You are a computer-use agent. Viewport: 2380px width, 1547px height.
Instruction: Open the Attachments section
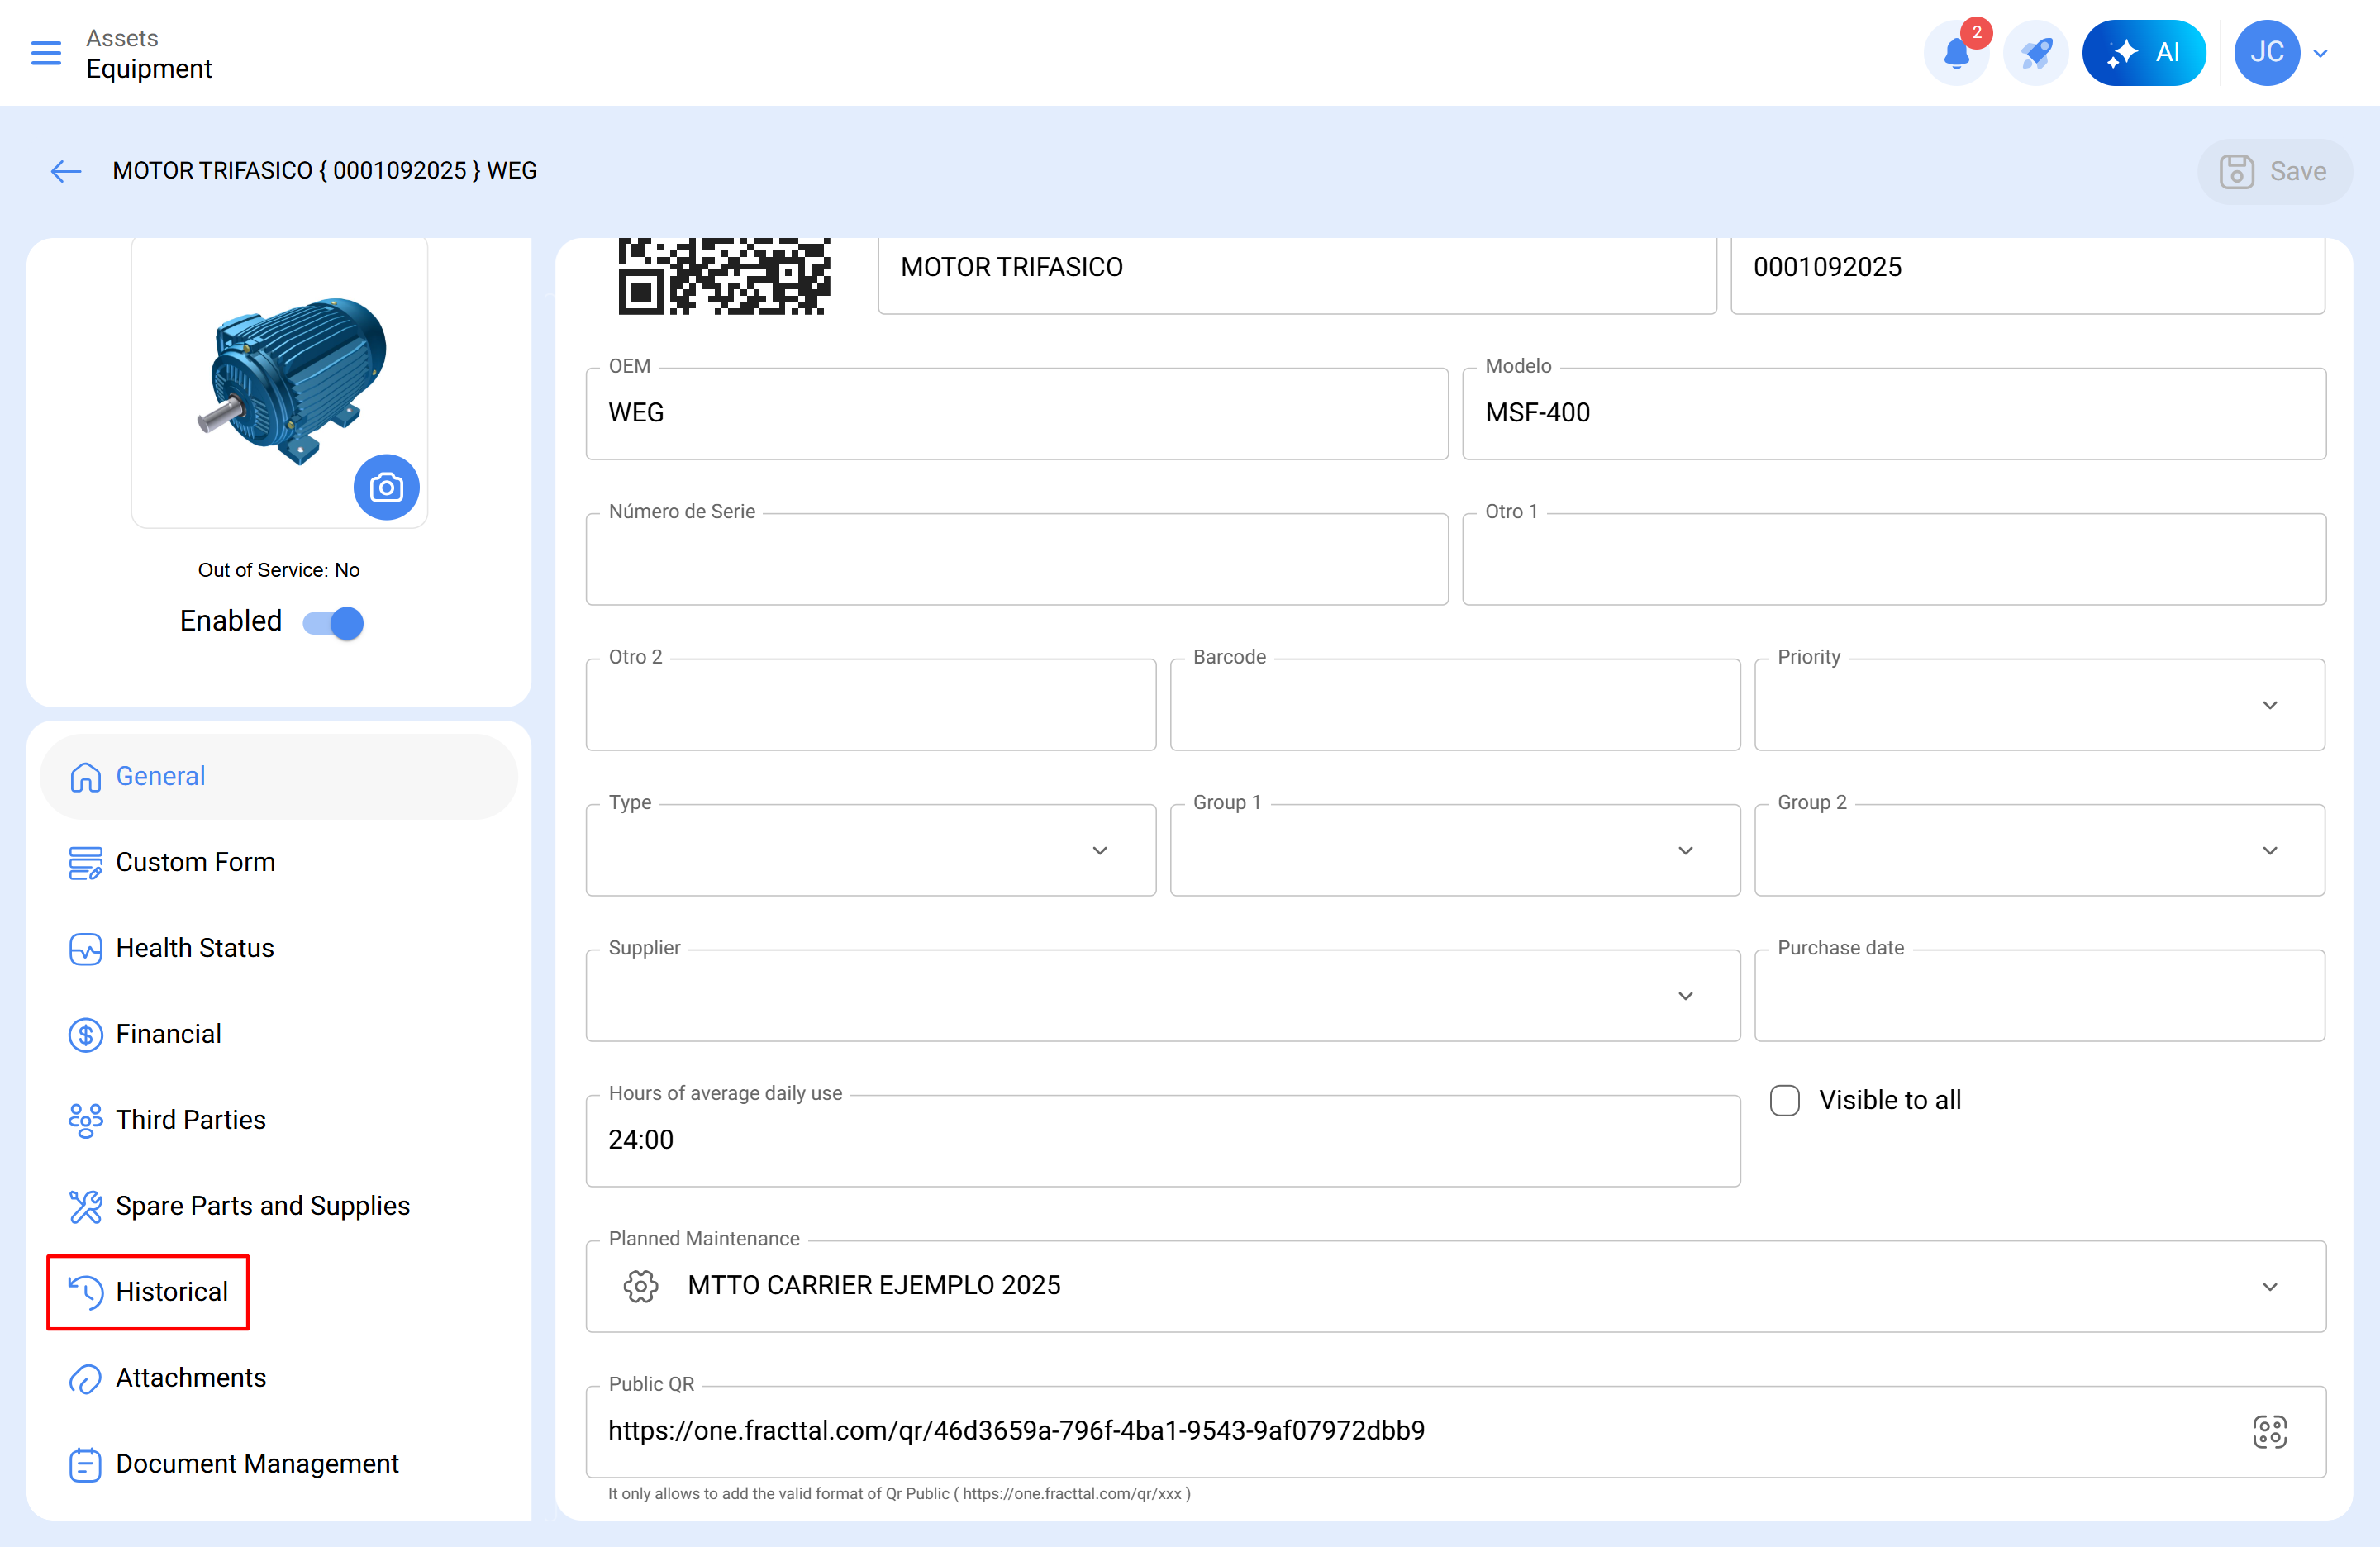[189, 1377]
